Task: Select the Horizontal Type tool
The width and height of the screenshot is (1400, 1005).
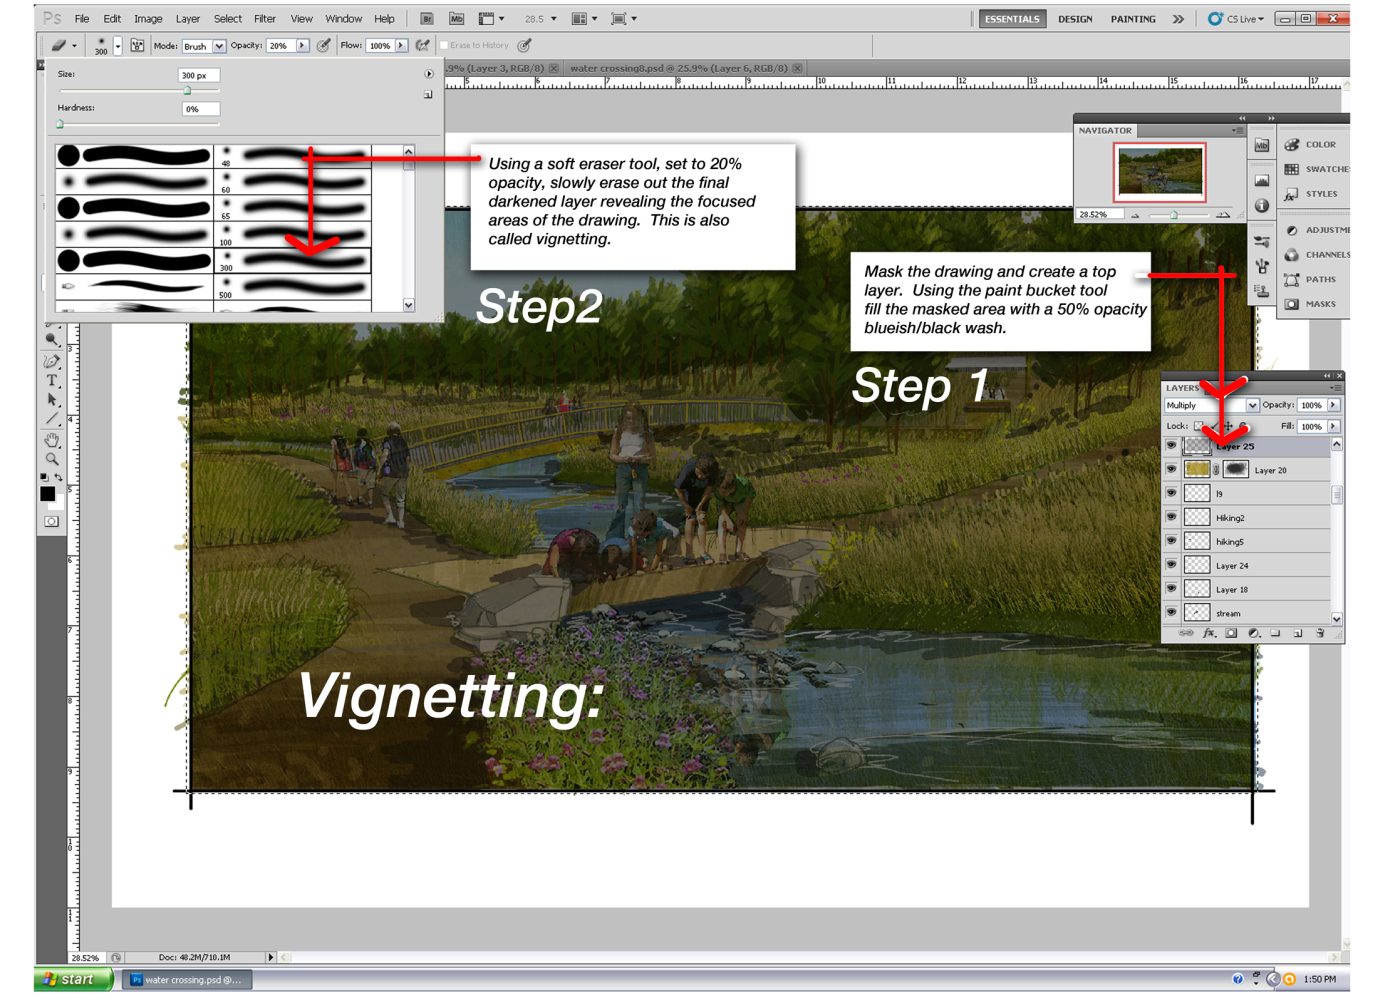Action: tap(52, 381)
